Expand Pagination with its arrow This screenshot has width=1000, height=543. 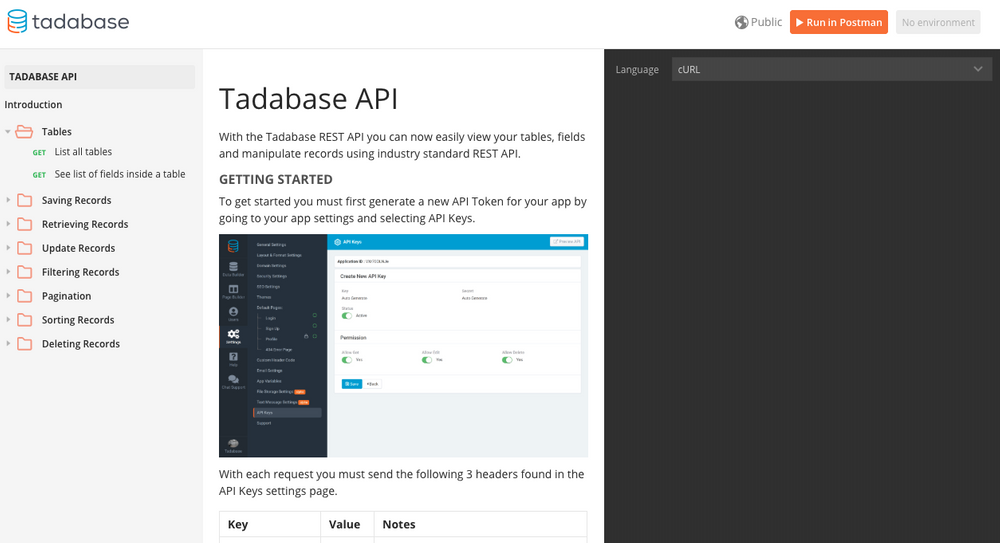pos(8,296)
